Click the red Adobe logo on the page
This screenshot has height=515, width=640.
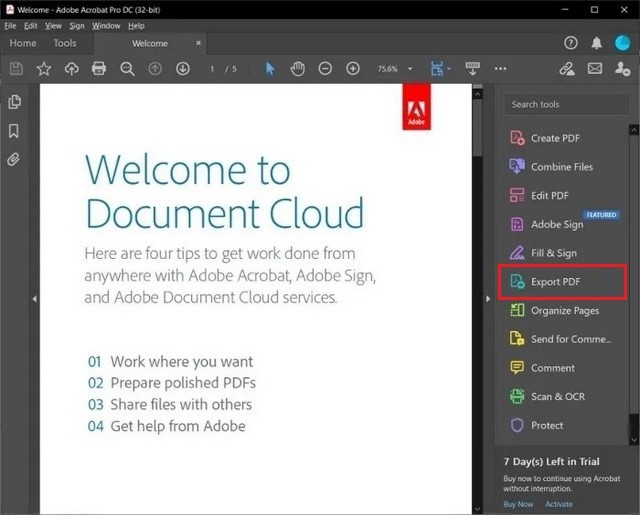click(x=416, y=107)
